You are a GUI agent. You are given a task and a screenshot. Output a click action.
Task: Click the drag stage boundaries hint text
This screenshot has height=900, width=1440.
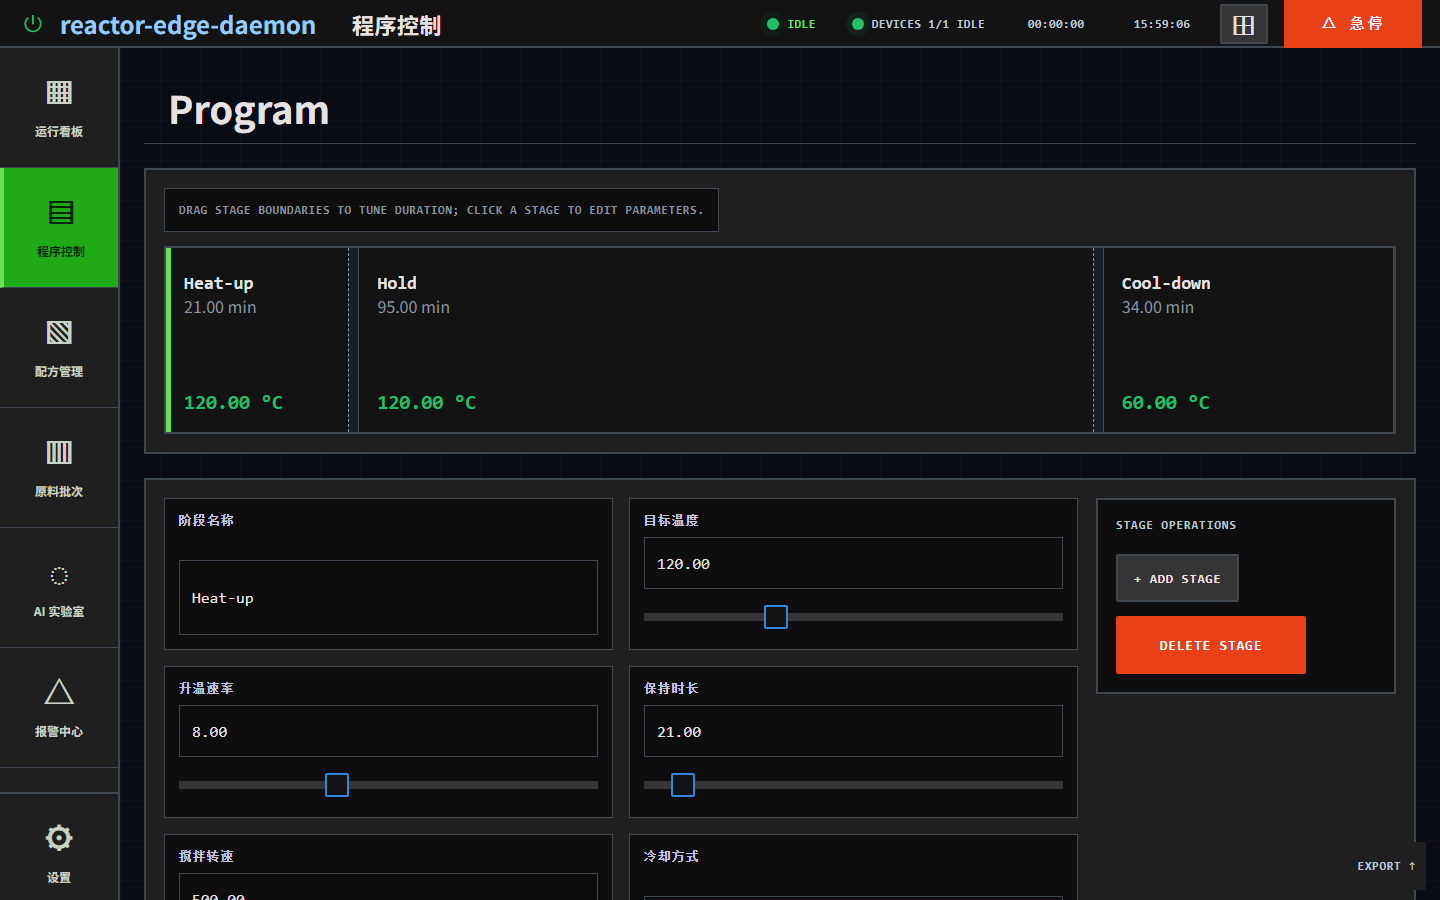(x=441, y=210)
